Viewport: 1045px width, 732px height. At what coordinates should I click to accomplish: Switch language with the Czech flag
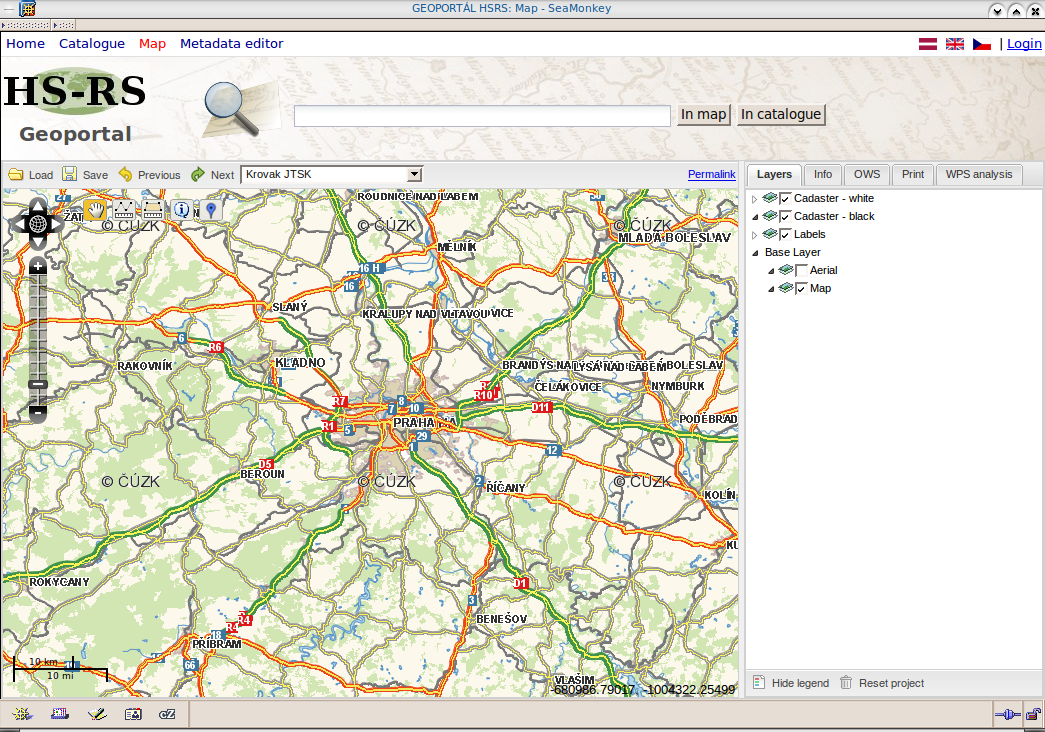point(982,44)
